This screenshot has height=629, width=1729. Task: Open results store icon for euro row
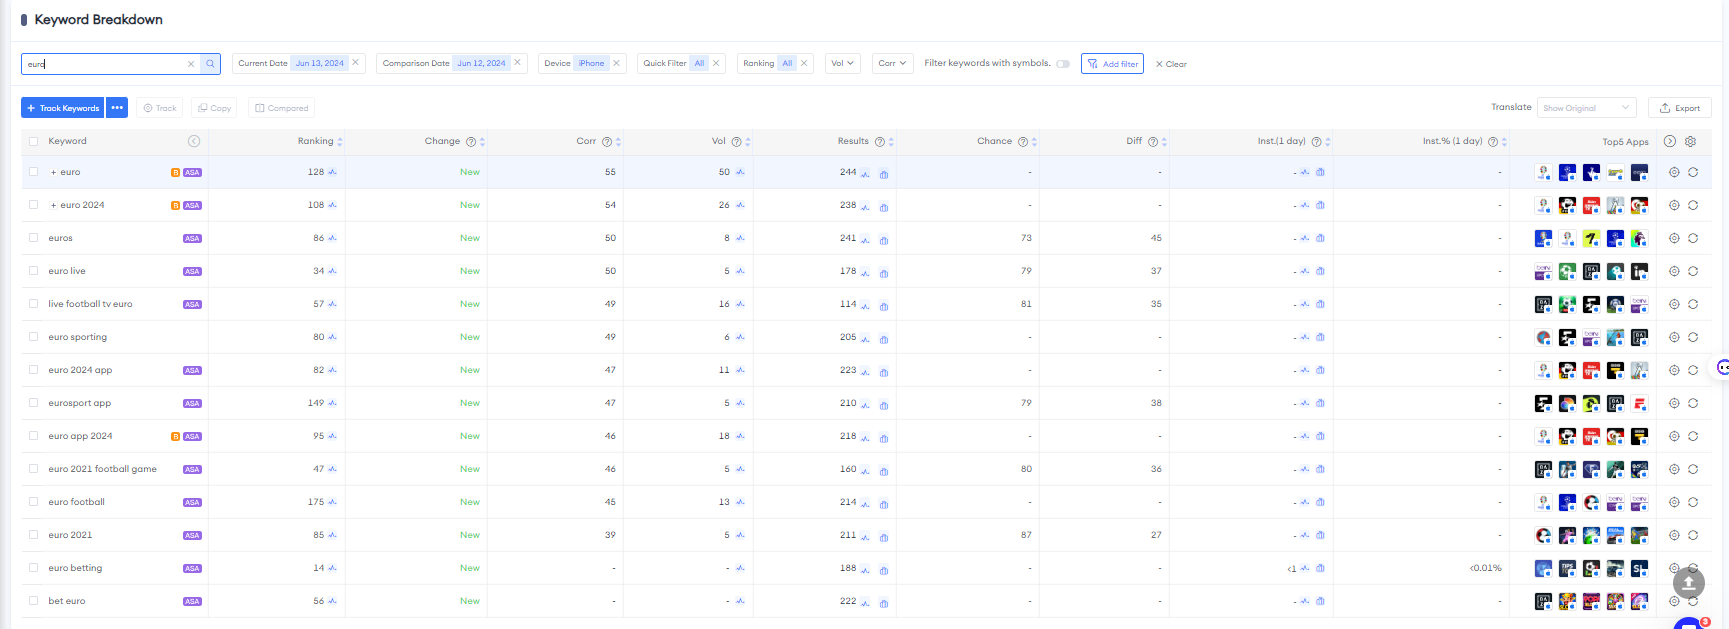tap(884, 174)
